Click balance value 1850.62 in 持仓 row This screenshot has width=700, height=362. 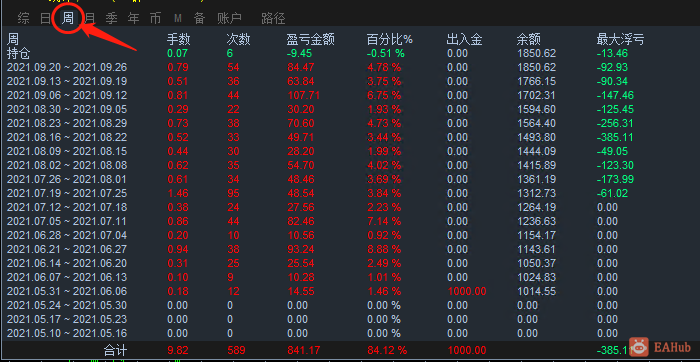coord(537,54)
